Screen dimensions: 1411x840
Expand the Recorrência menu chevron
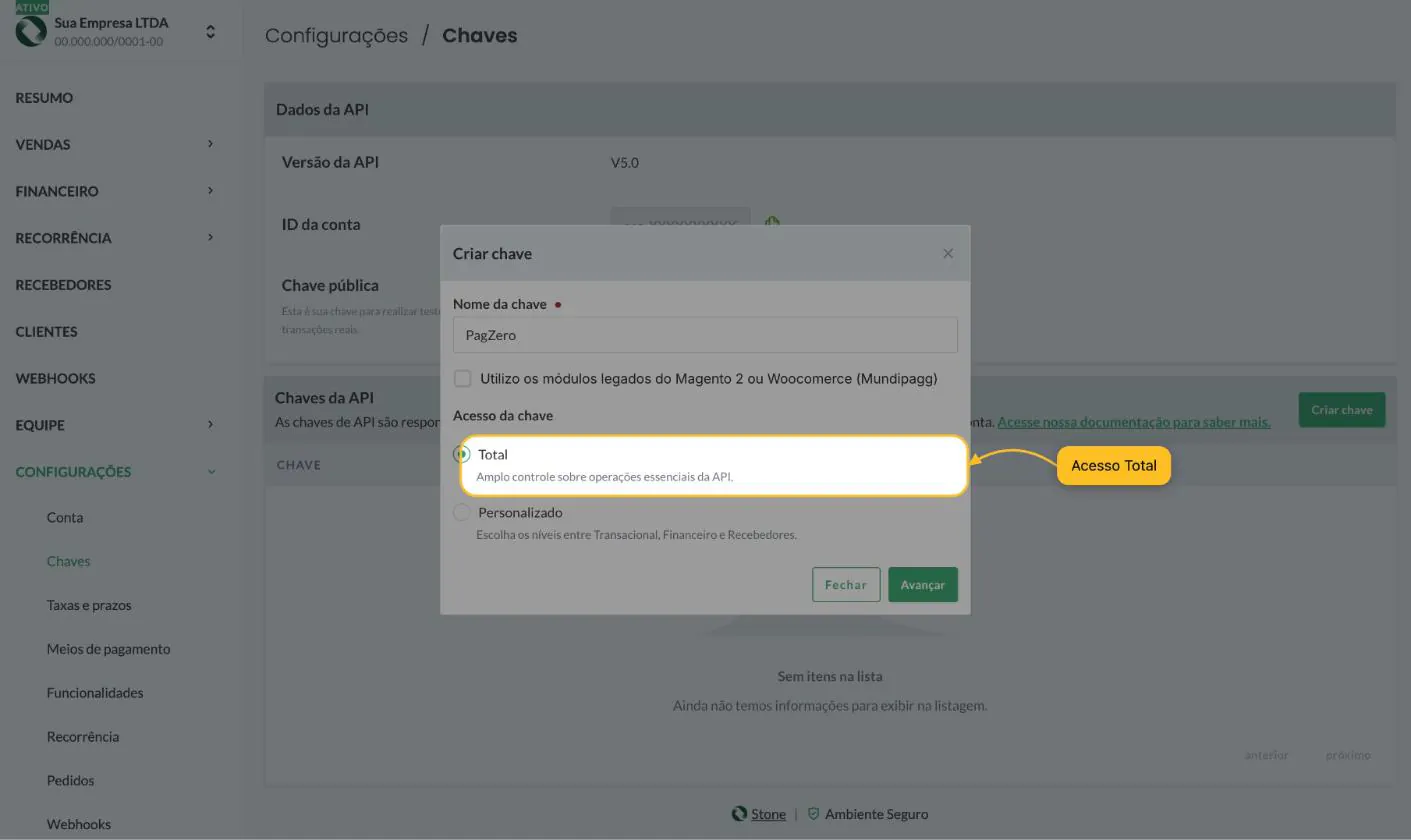[210, 238]
